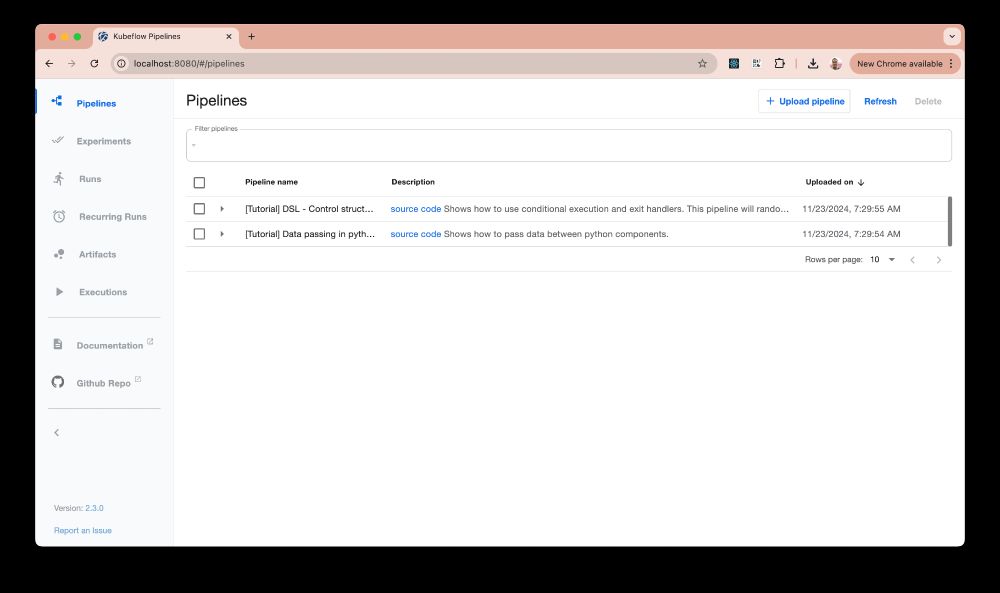Click the Executions play-arrow icon
Viewport: 1000px width, 593px height.
[x=59, y=291]
